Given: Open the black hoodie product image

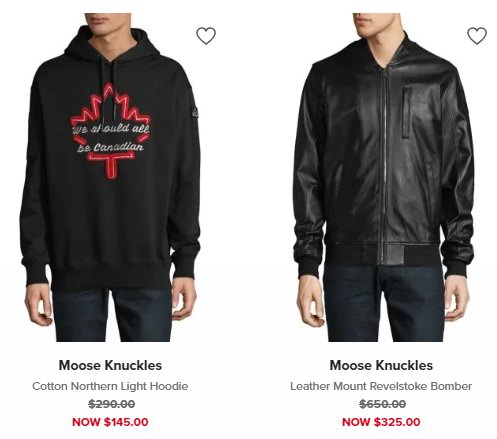Looking at the screenshot, I should [x=110, y=177].
